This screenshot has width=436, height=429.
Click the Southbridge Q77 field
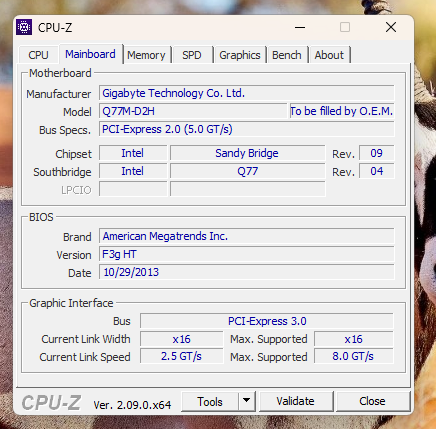(247, 171)
